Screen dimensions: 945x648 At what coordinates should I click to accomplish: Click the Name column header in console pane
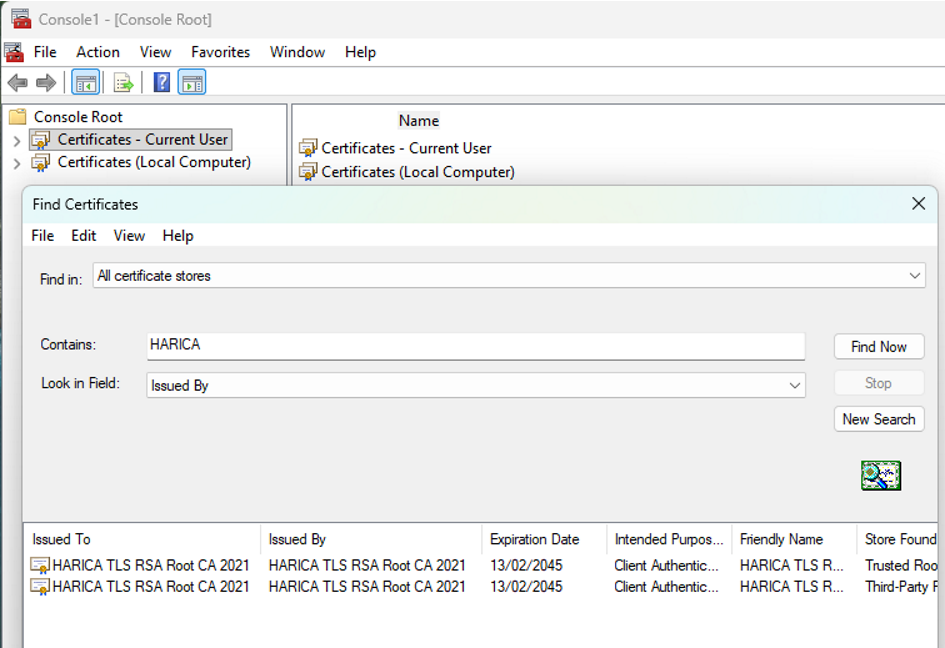tap(419, 121)
